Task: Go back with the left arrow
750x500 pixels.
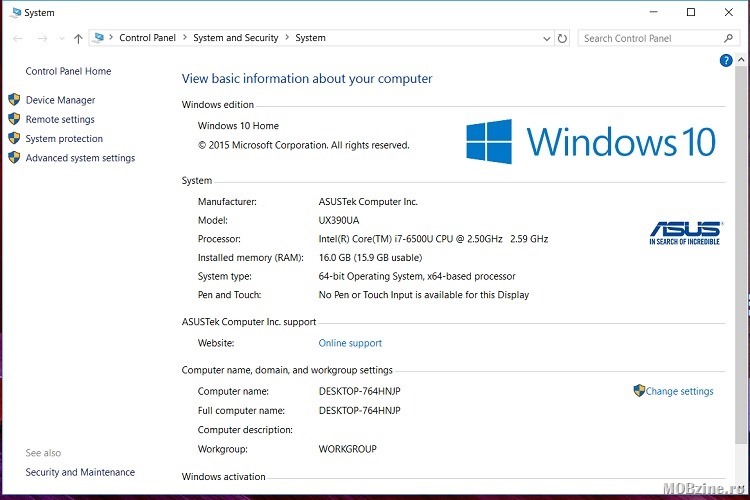Action: click(x=18, y=38)
